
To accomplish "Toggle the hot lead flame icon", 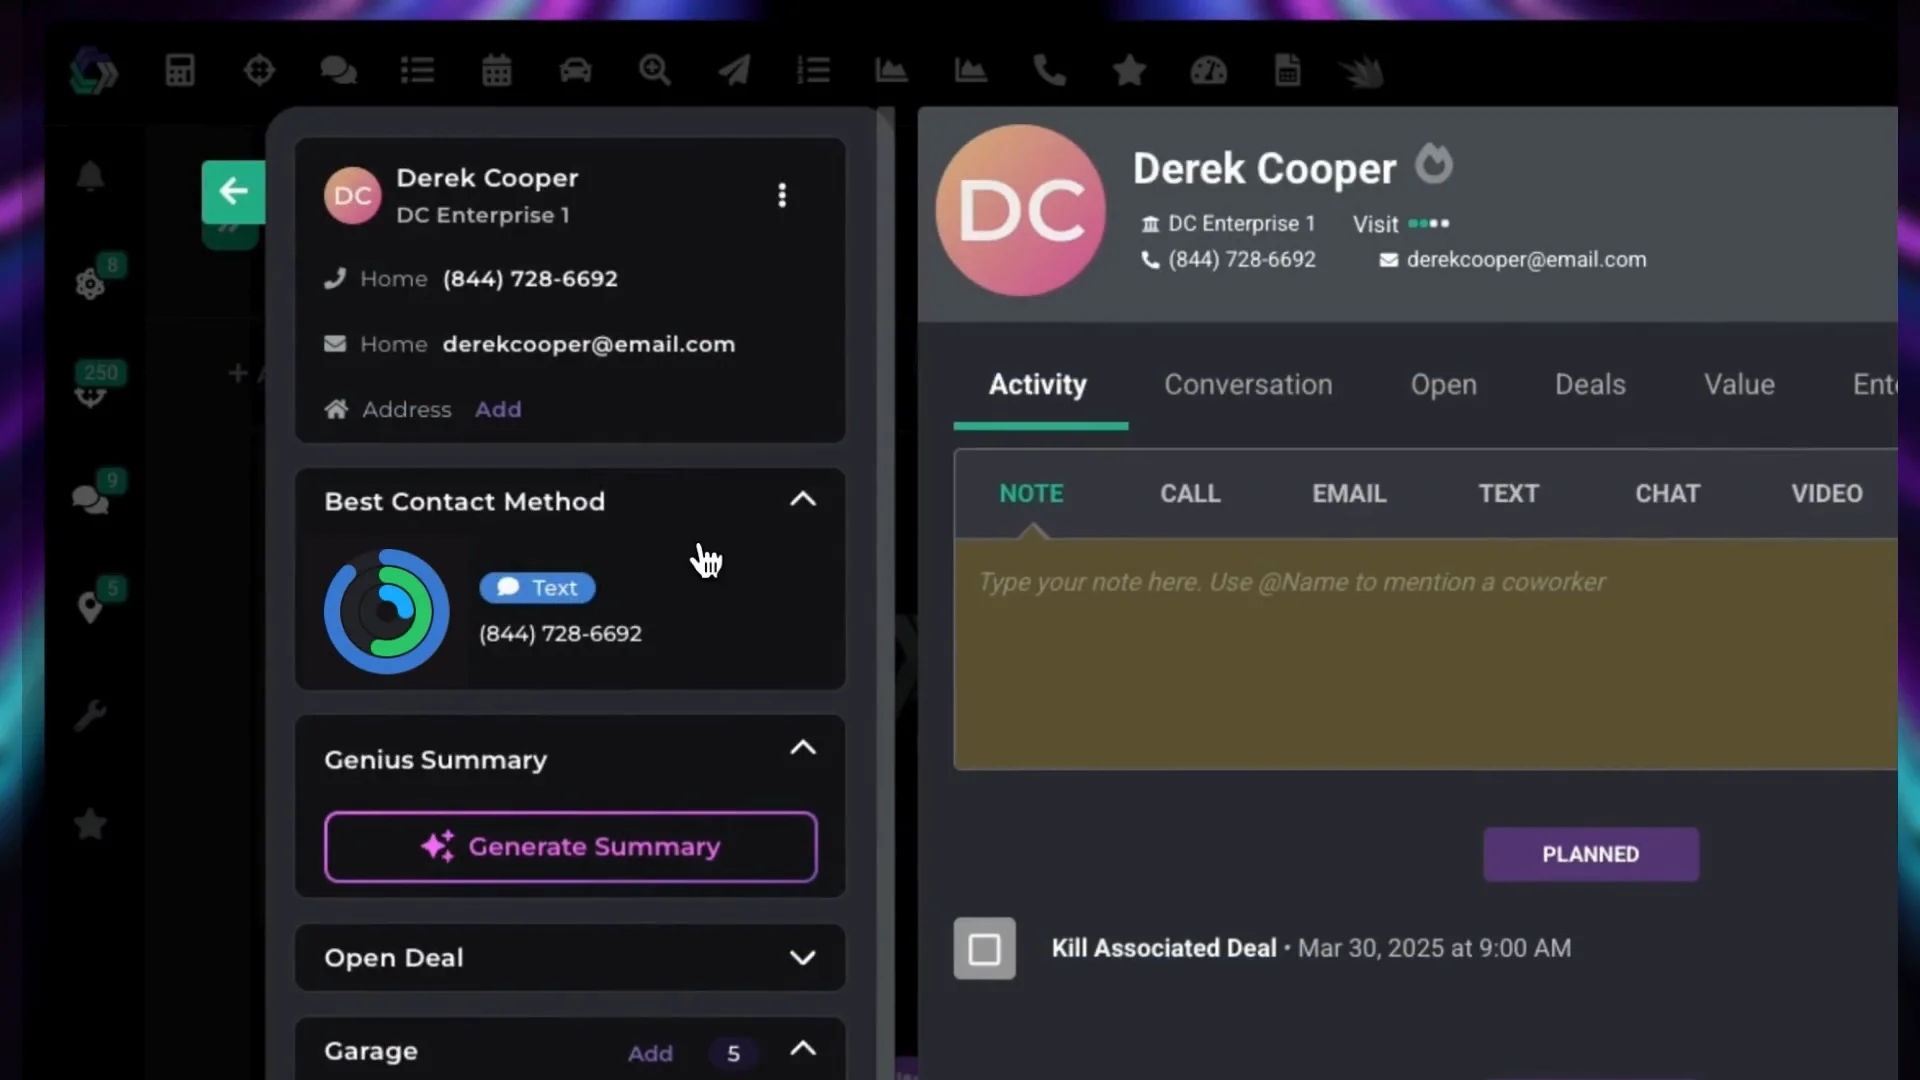I will click(x=1433, y=164).
